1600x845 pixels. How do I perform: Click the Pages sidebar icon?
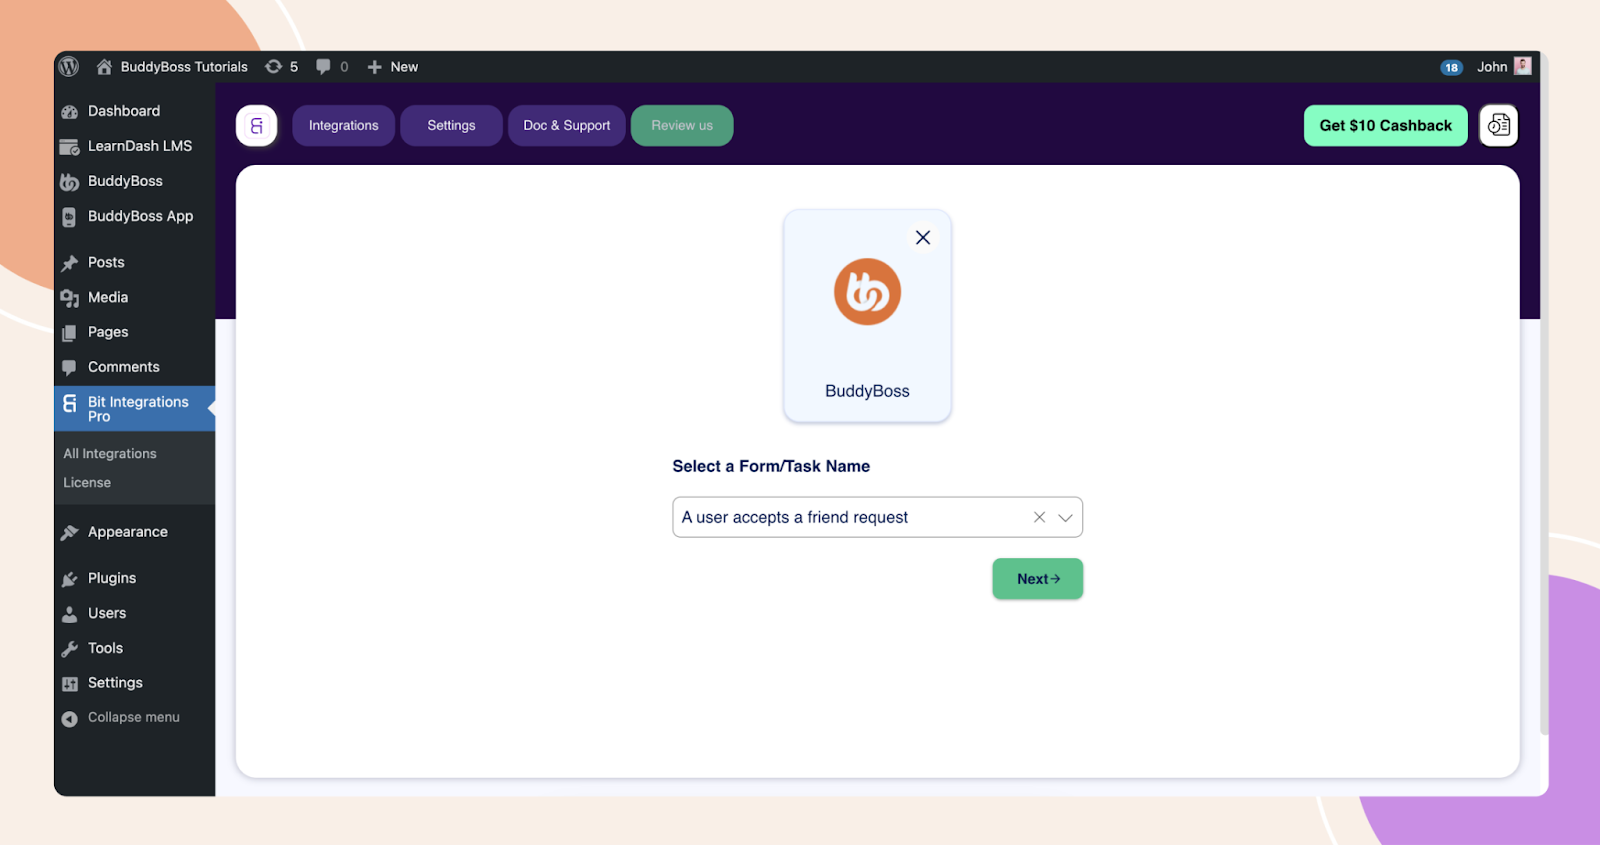tap(69, 333)
